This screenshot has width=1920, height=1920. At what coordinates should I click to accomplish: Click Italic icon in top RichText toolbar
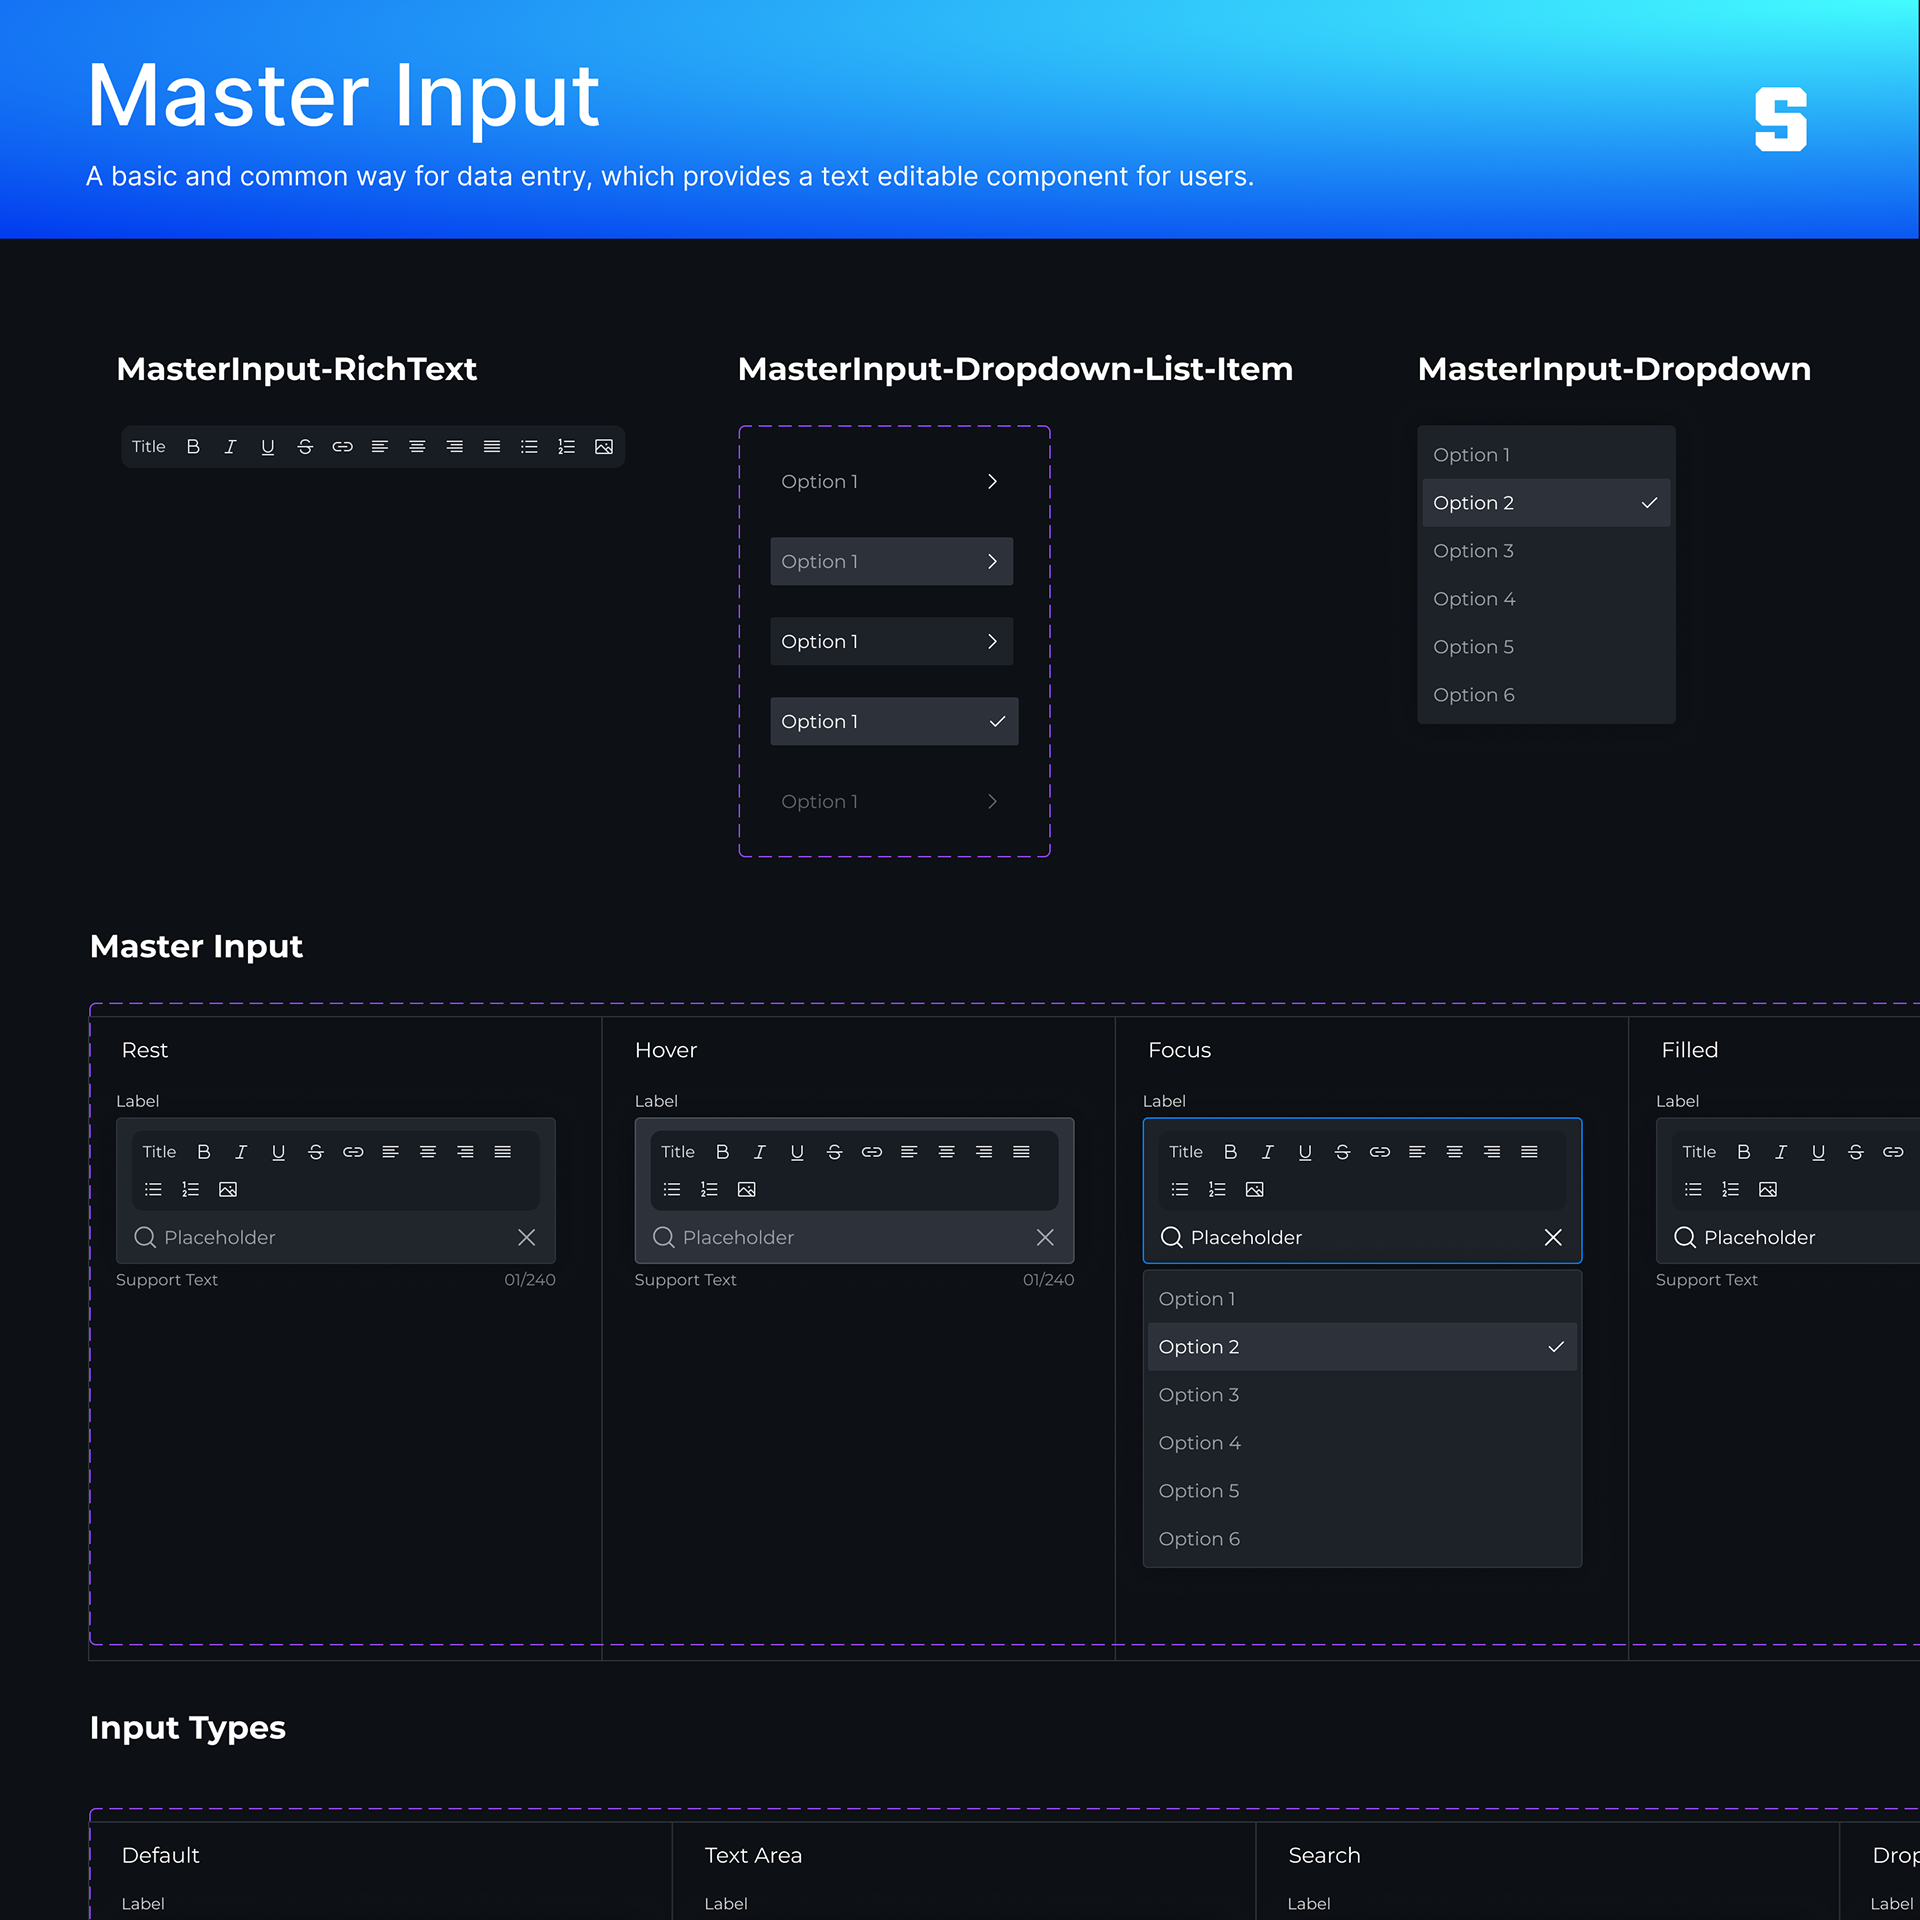click(230, 447)
